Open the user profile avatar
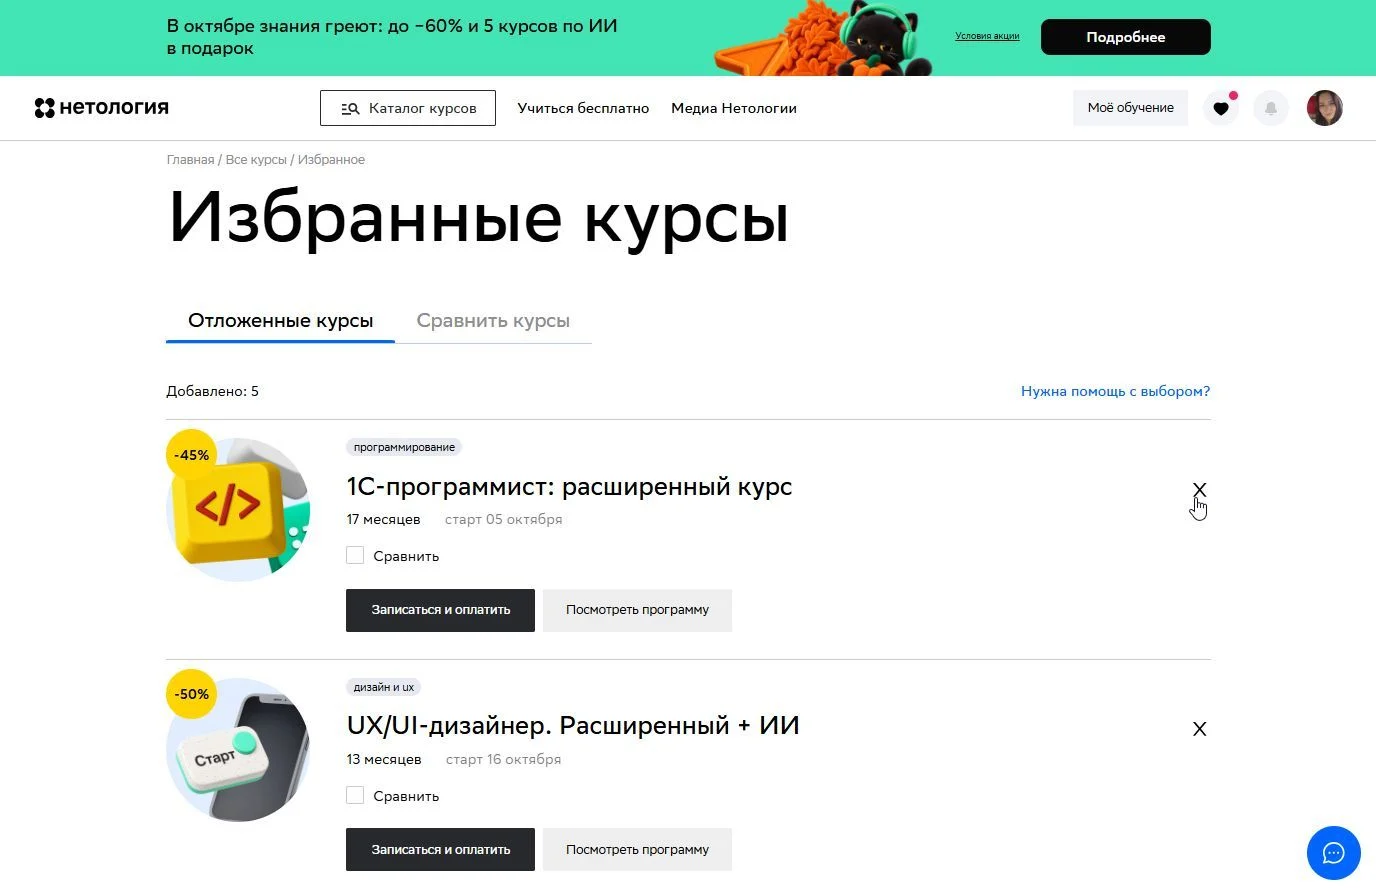 (x=1324, y=108)
